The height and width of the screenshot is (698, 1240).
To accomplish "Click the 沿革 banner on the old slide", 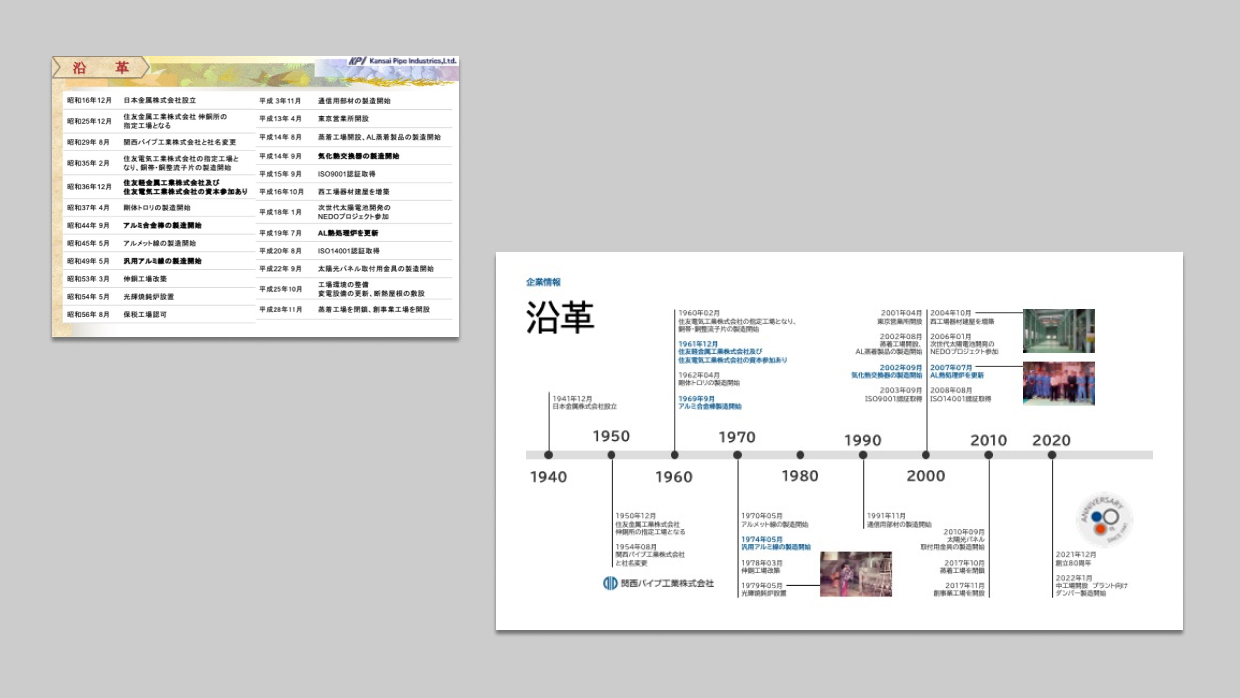I will pos(100,68).
